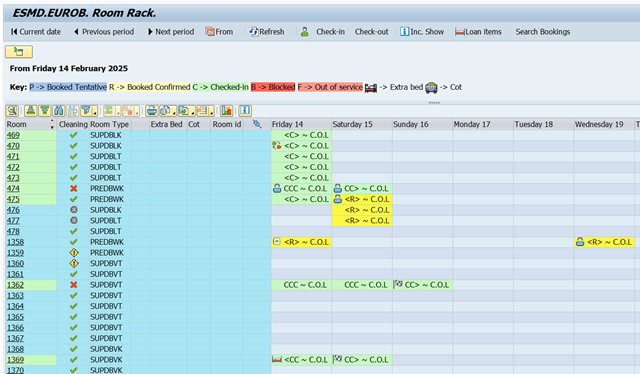Click Inc. Show in the toolbar
The height and width of the screenshot is (374, 640).
point(422,32)
